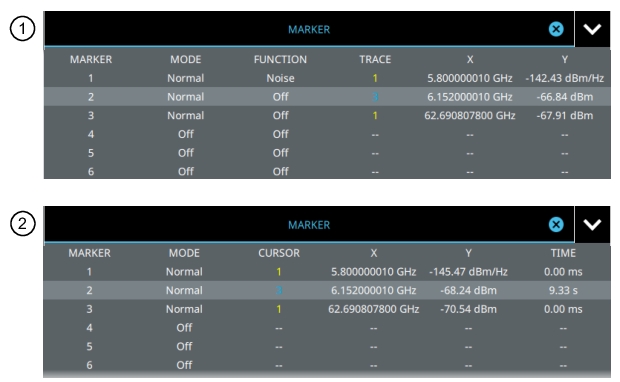Open the Noise function cell for marker 1

point(280,78)
